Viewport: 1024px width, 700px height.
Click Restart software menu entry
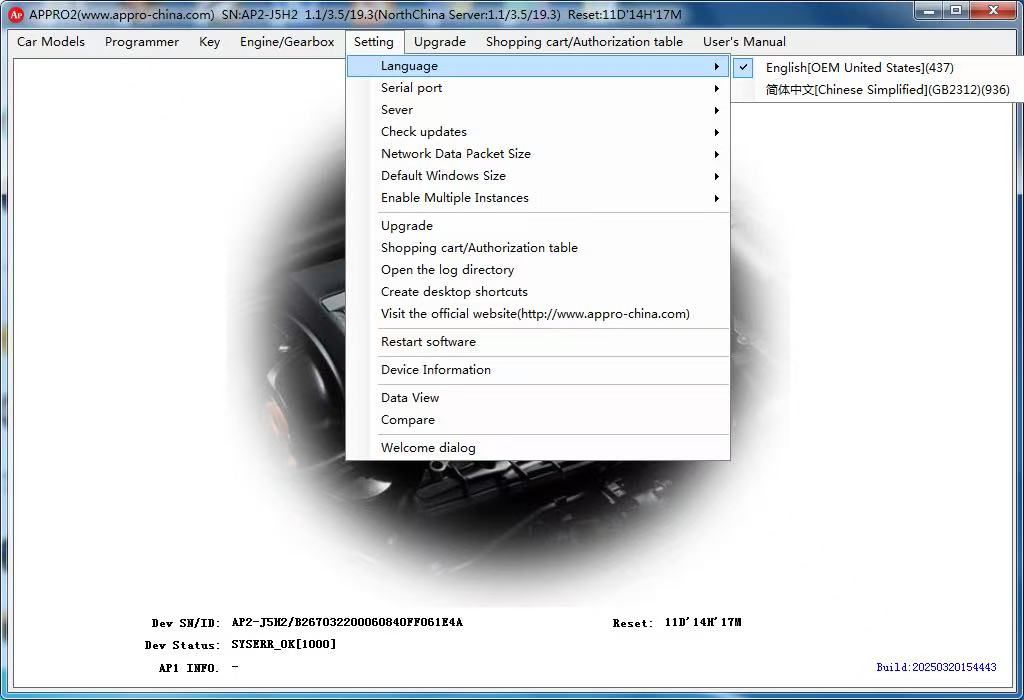coord(428,342)
